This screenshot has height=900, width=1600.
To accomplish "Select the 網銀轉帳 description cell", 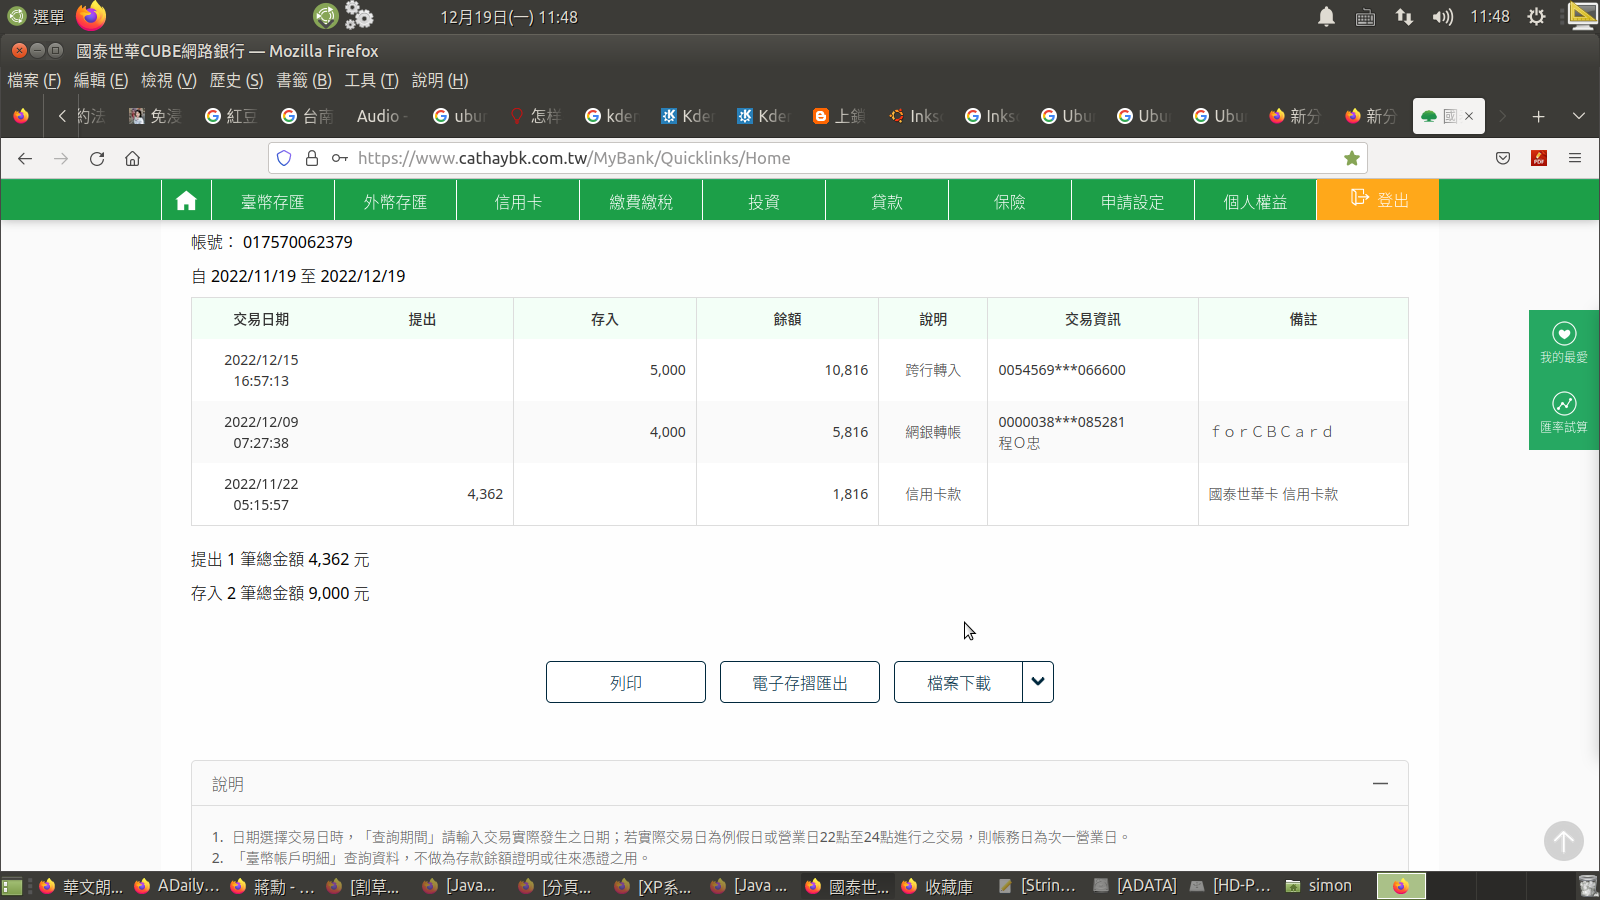I will [933, 432].
